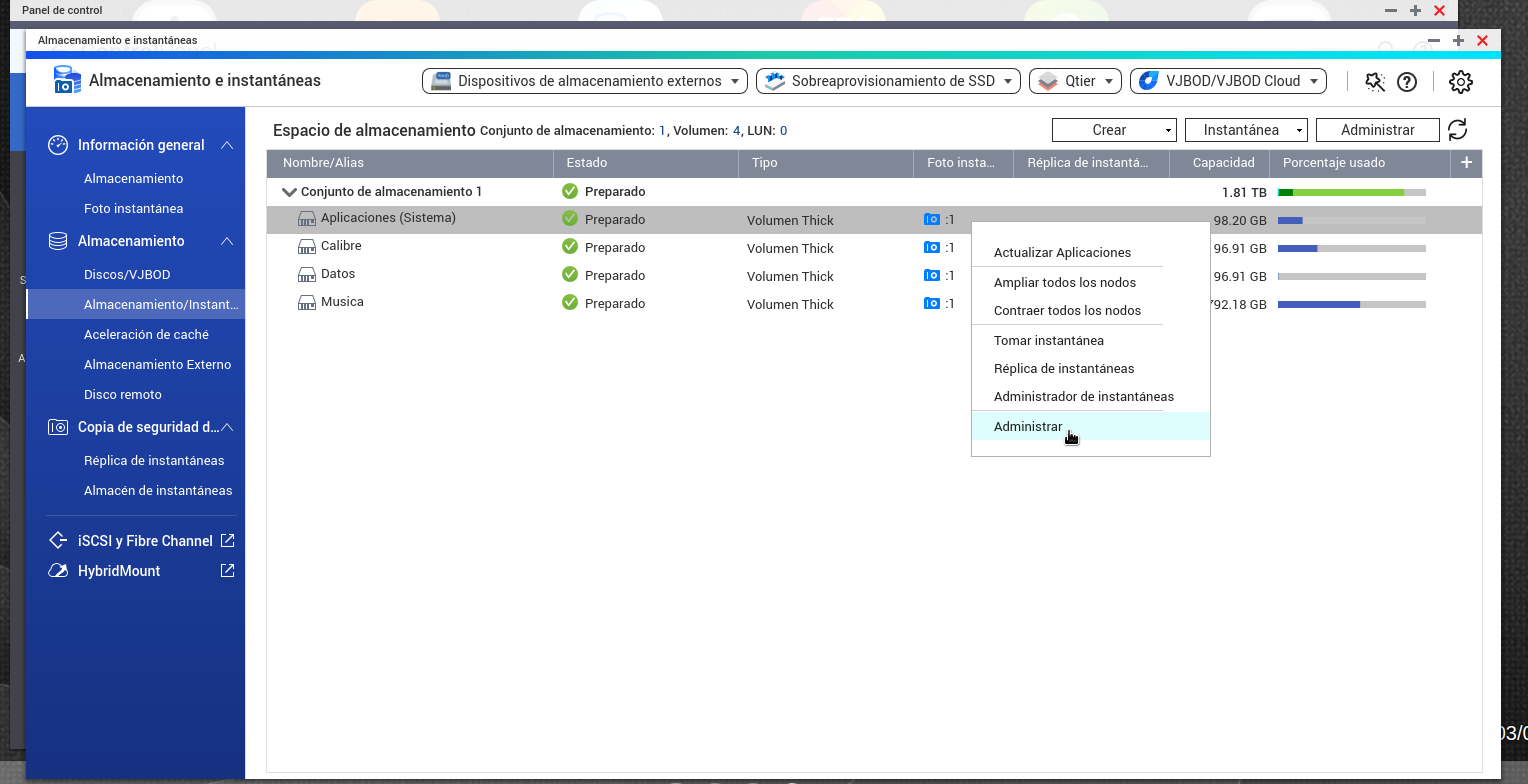Click the Musica volume disk icon
1528x784 pixels.
[x=307, y=302]
